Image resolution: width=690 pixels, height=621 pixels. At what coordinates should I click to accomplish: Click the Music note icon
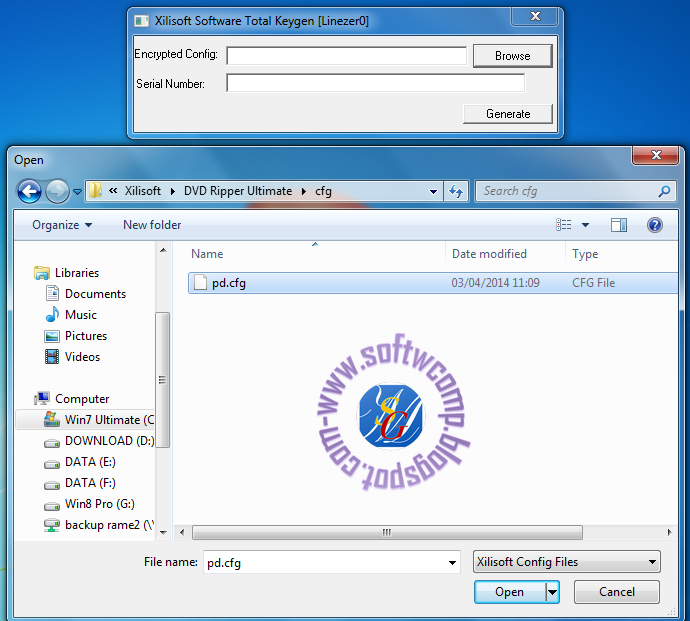point(52,314)
